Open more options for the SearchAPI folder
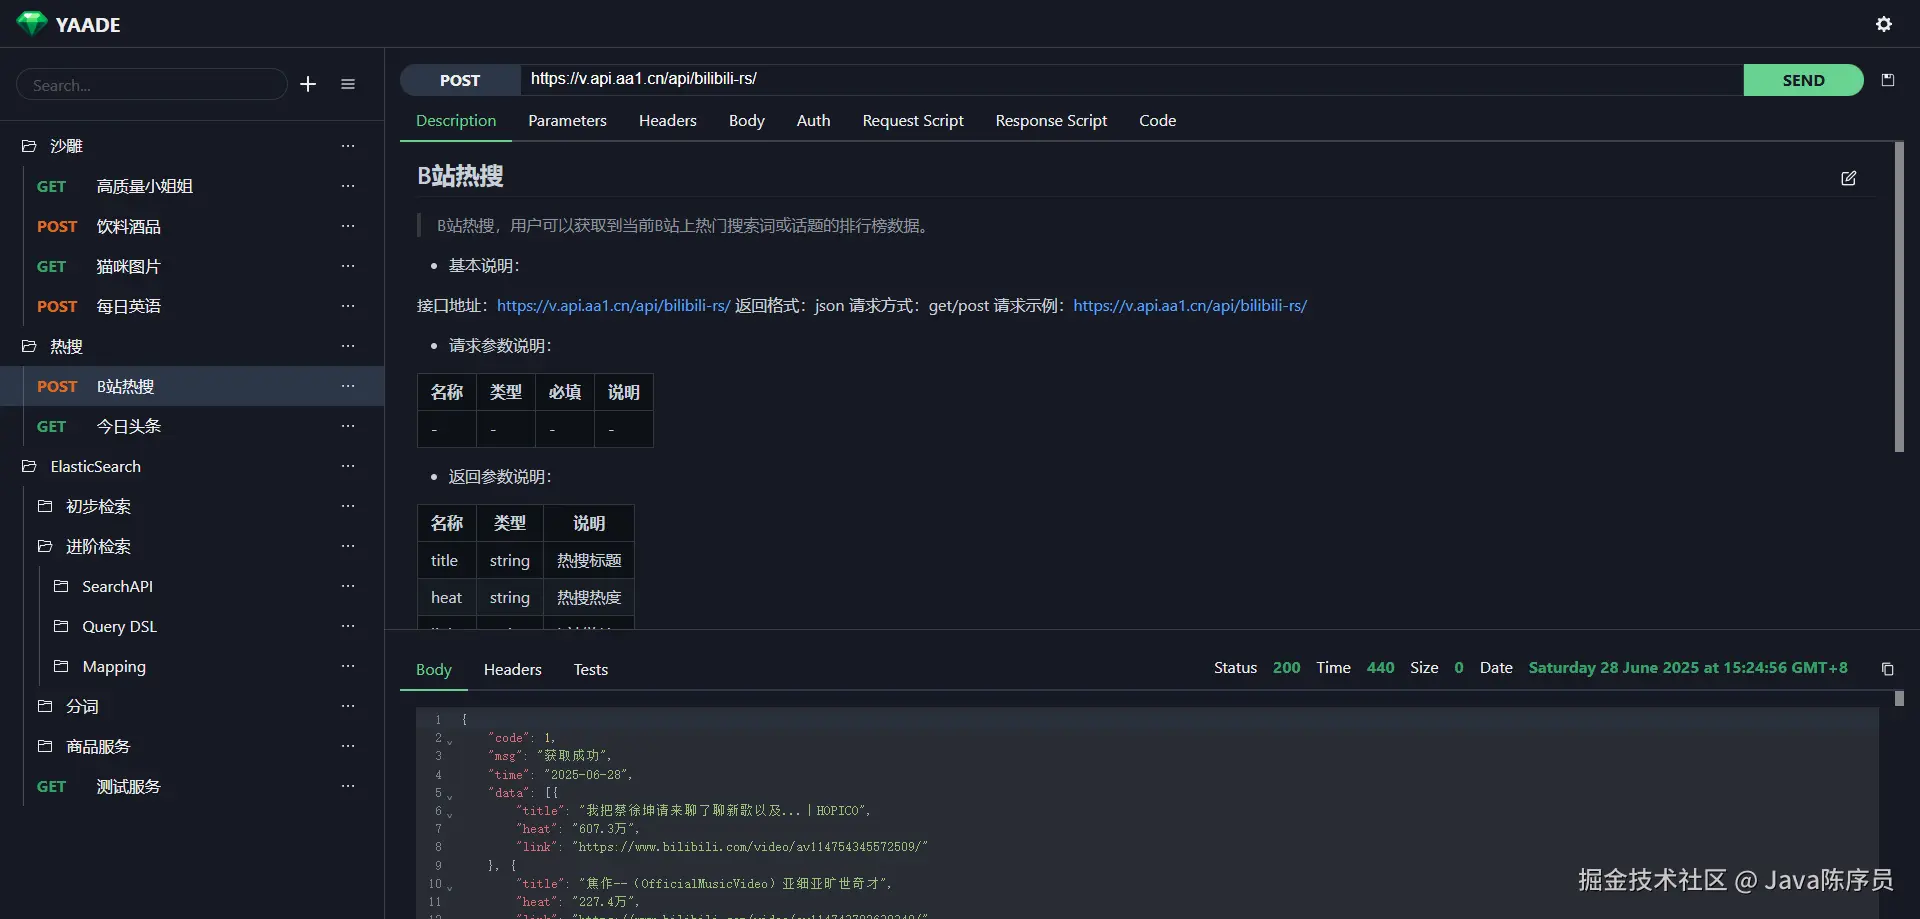This screenshot has height=919, width=1920. (x=348, y=586)
